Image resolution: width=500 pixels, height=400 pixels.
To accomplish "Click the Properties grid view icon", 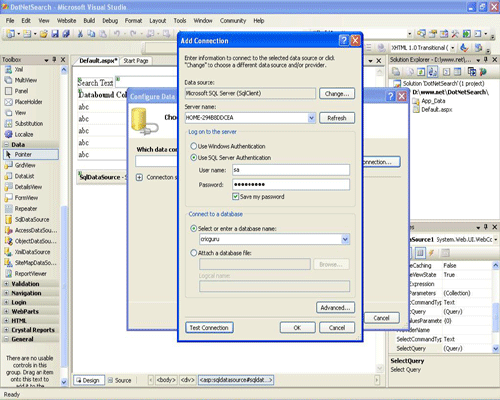I will coord(420,253).
